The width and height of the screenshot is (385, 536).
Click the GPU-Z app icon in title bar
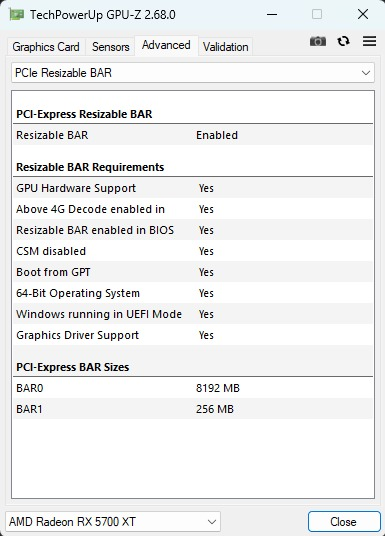16,15
